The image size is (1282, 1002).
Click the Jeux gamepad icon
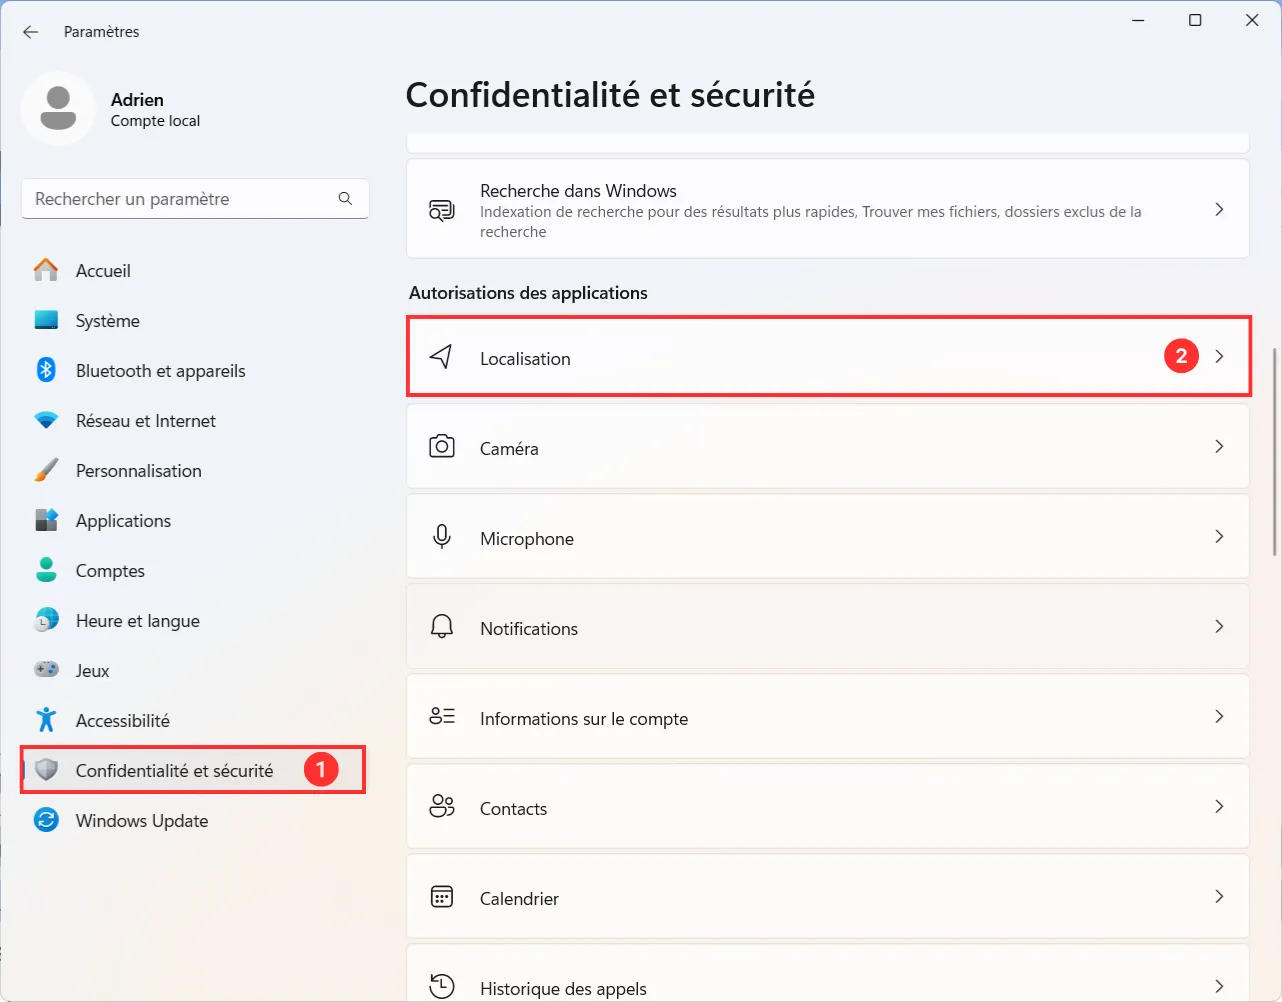pyautogui.click(x=46, y=670)
